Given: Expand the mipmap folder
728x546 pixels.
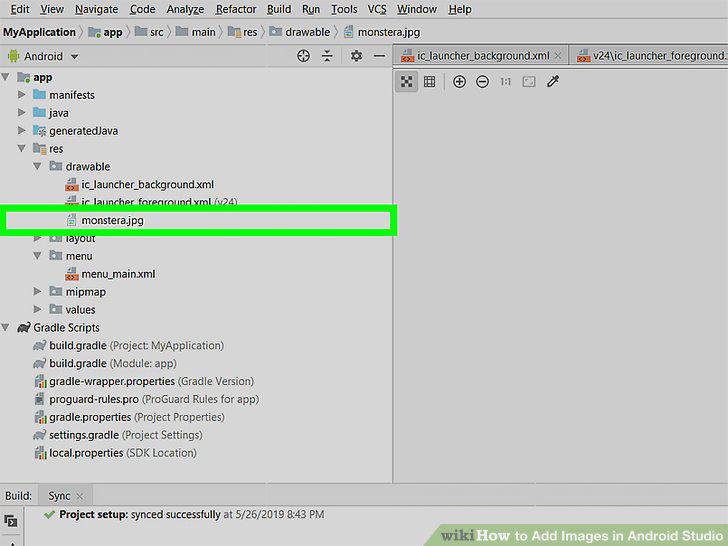Looking at the screenshot, I should 38,292.
